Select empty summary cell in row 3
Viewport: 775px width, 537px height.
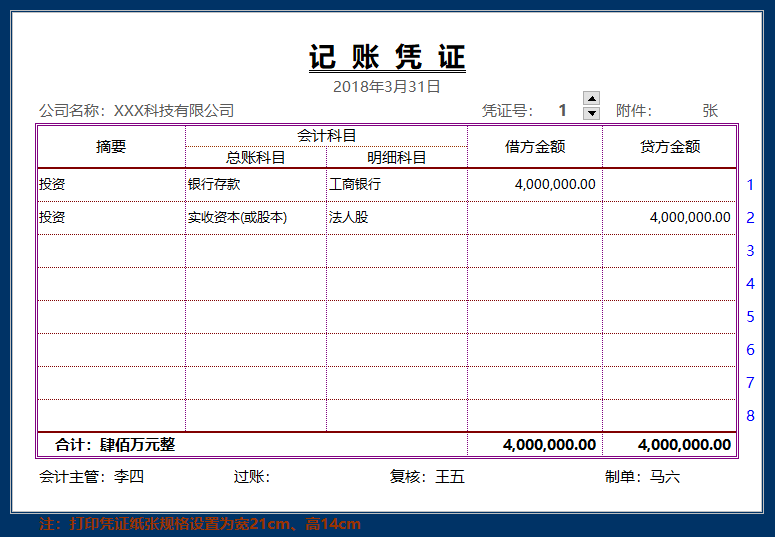[111, 251]
